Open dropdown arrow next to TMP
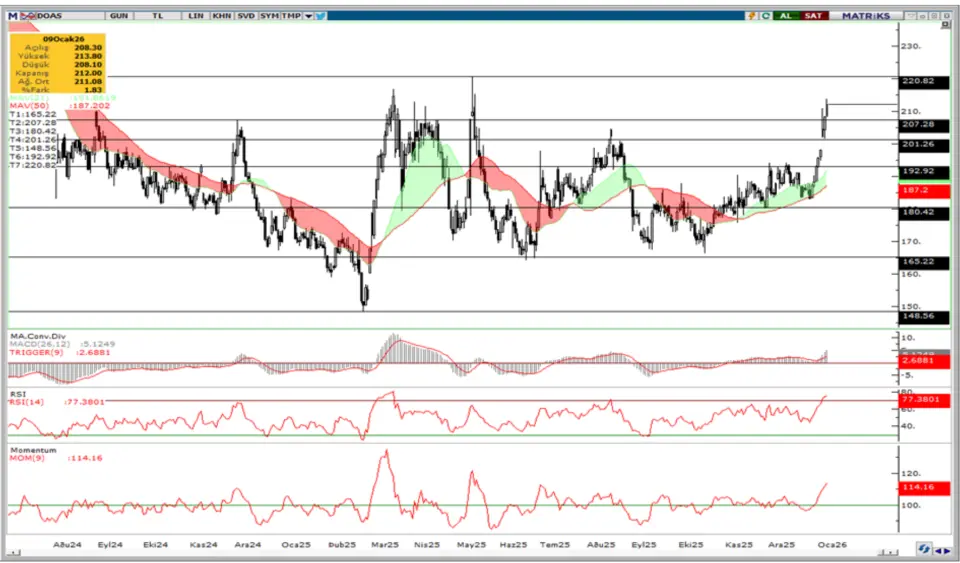This screenshot has width=960, height=563. [308, 16]
